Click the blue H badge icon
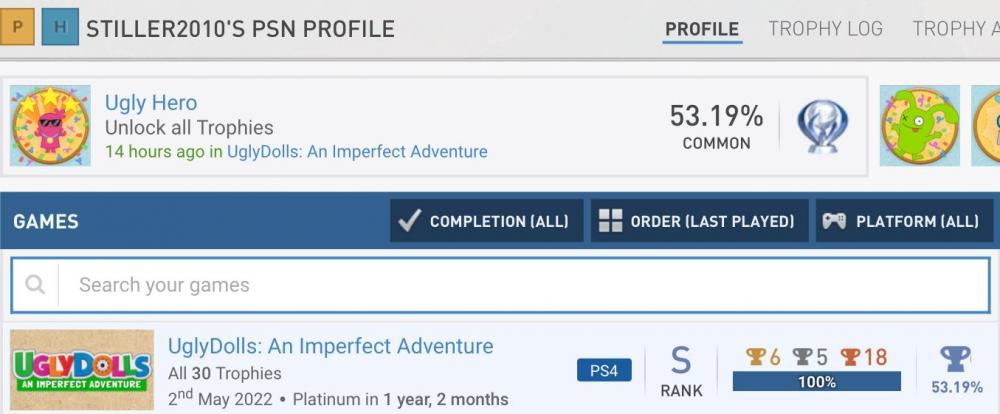 (x=60, y=28)
